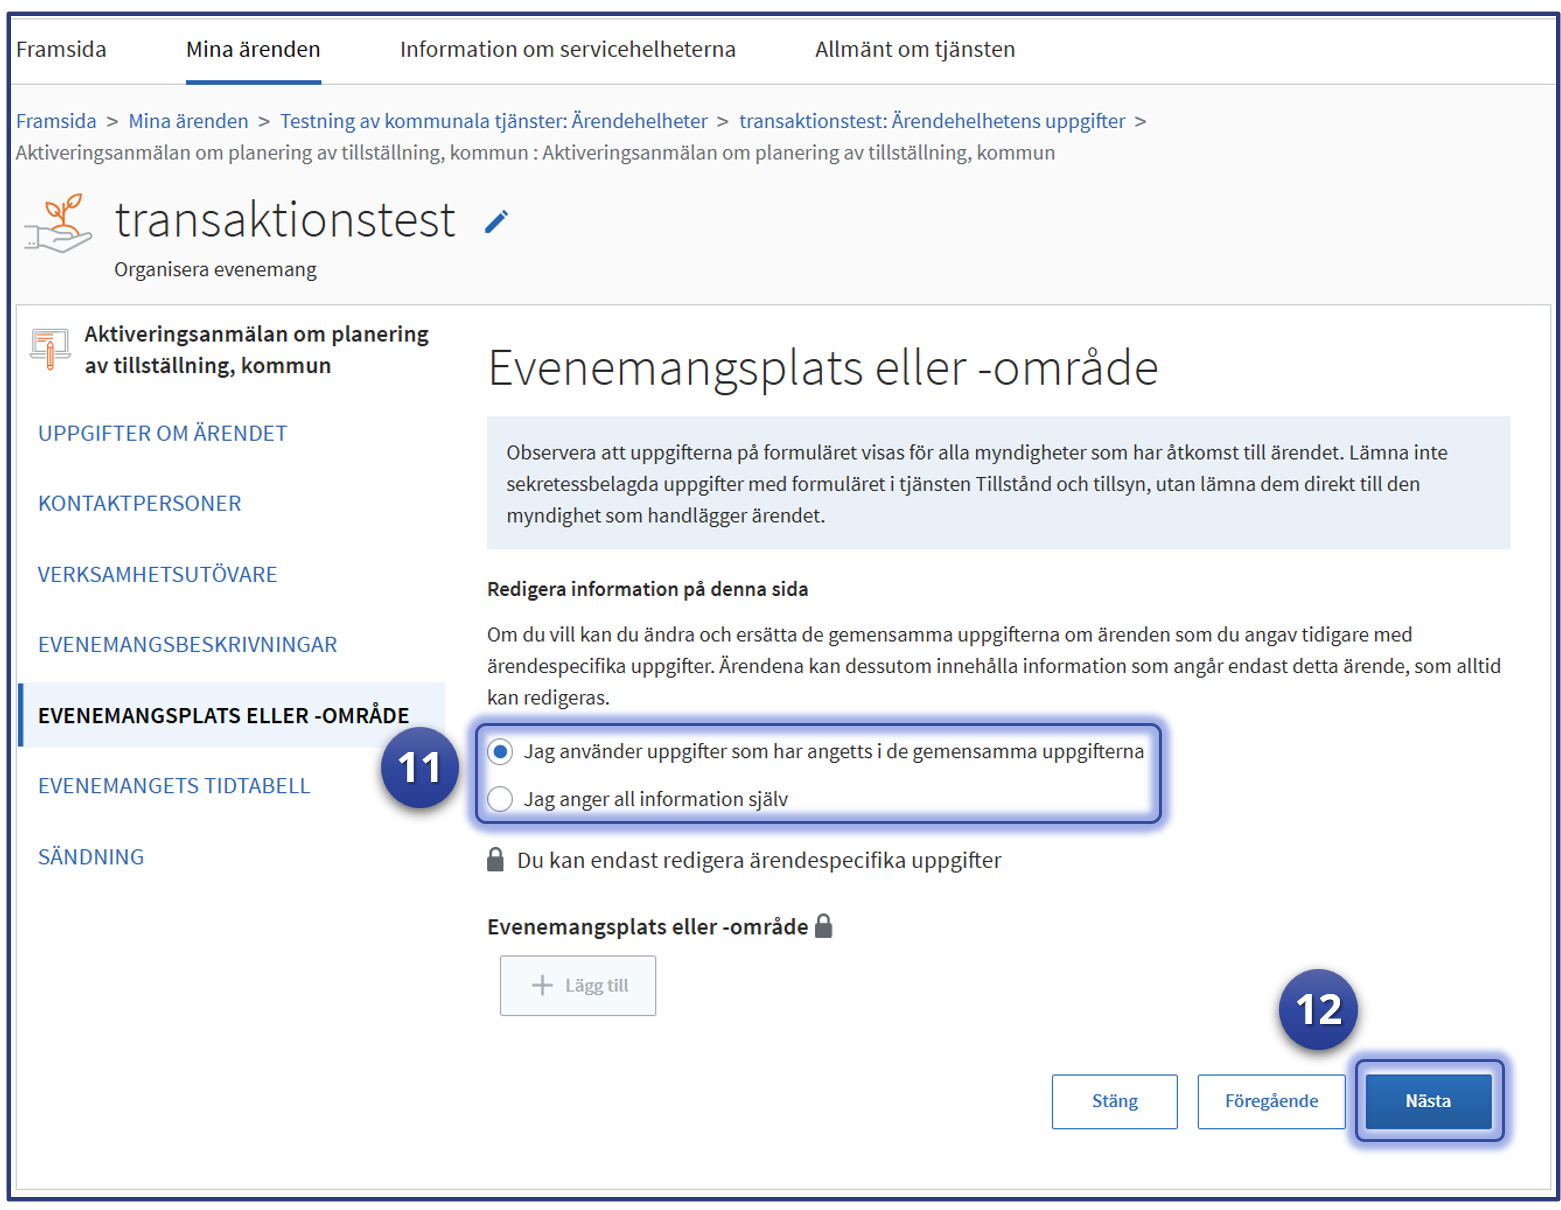Image resolution: width=1561 pixels, height=1210 pixels.
Task: Click the hand-with-plant service icon
Action: coord(59,224)
